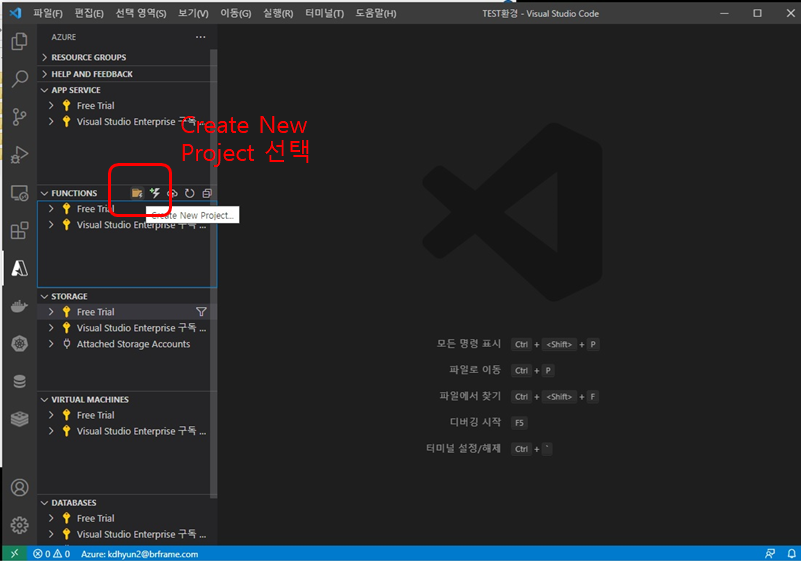Open the Remote Explorer view
Viewport: 801px width, 561px height.
click(19, 193)
